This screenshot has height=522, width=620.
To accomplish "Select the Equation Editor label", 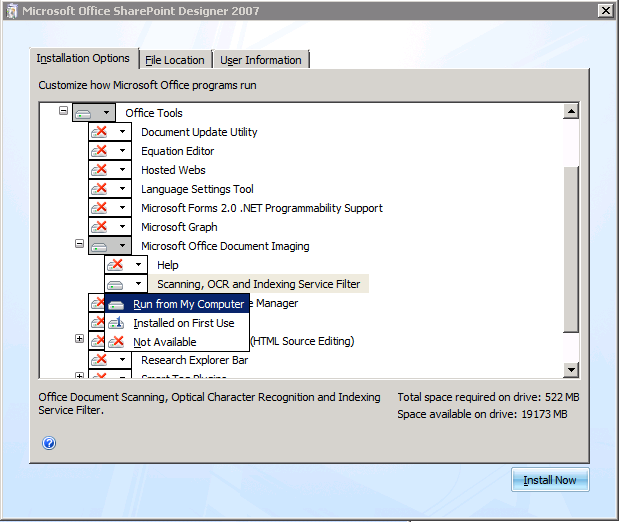I will pyautogui.click(x=178, y=151).
